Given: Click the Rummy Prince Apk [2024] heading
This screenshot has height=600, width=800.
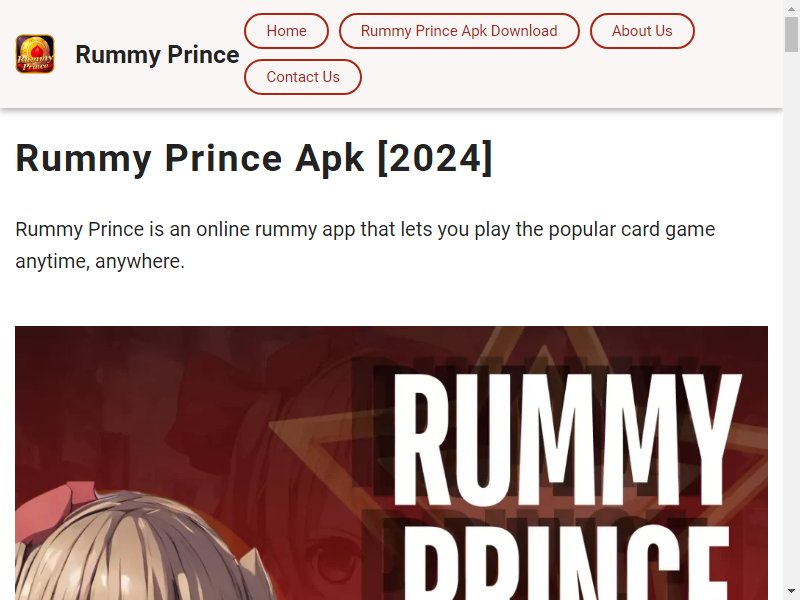Looking at the screenshot, I should tap(254, 159).
